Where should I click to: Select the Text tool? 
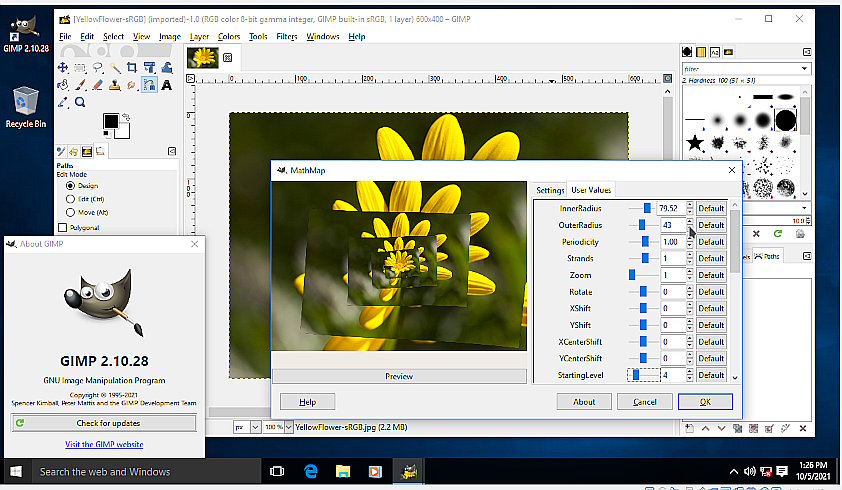tap(165, 85)
